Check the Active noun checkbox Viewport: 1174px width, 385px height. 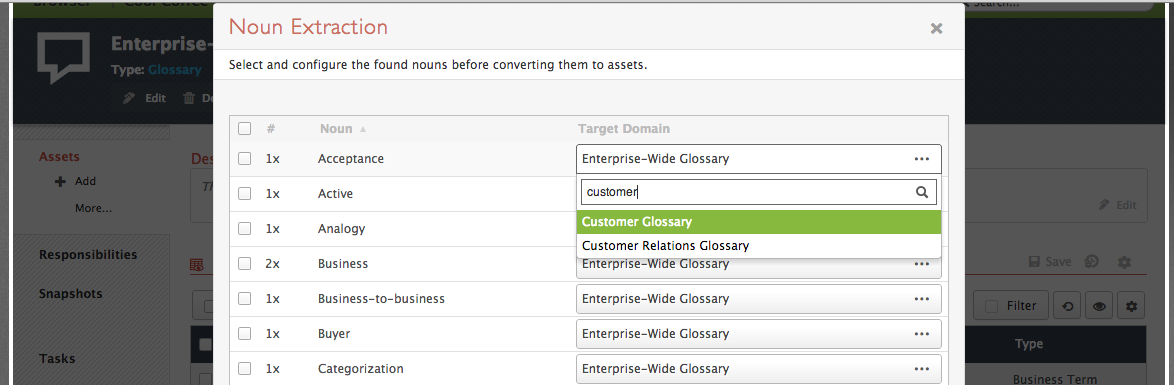(x=245, y=193)
